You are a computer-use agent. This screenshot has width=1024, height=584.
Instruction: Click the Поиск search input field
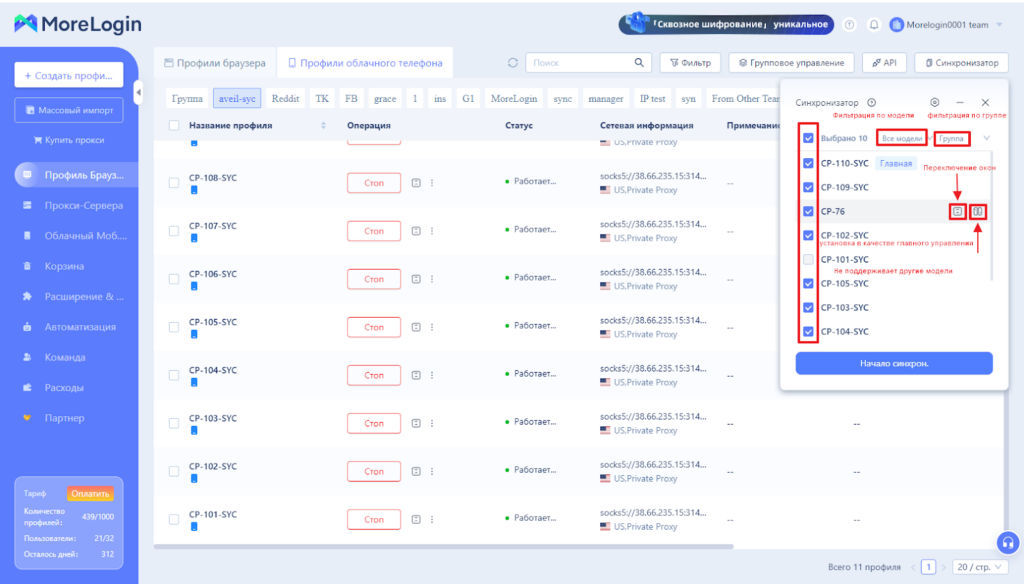pos(580,63)
